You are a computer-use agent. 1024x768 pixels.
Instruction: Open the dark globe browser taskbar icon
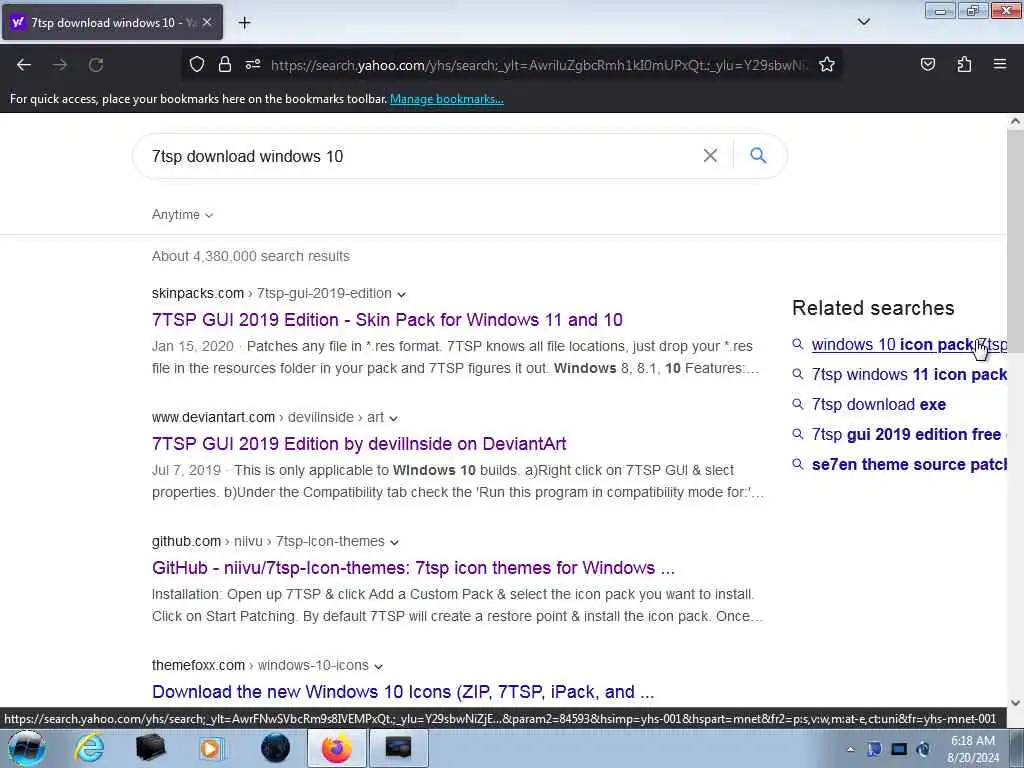(x=275, y=748)
